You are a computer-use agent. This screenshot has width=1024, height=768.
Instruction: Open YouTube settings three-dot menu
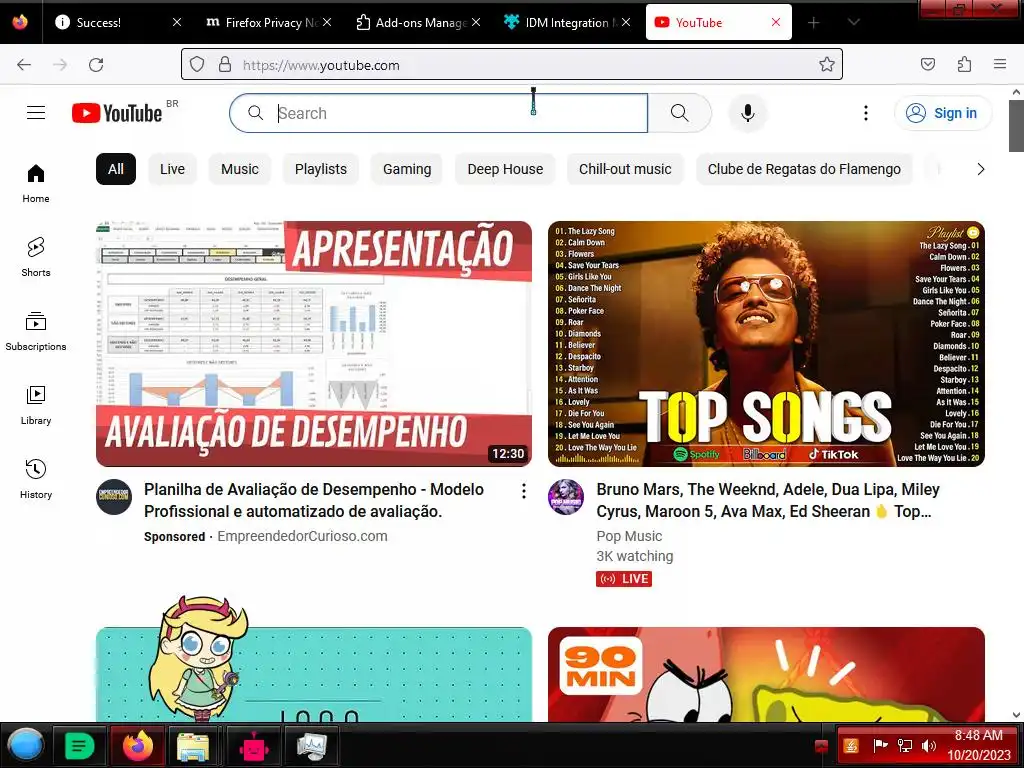[x=865, y=113]
